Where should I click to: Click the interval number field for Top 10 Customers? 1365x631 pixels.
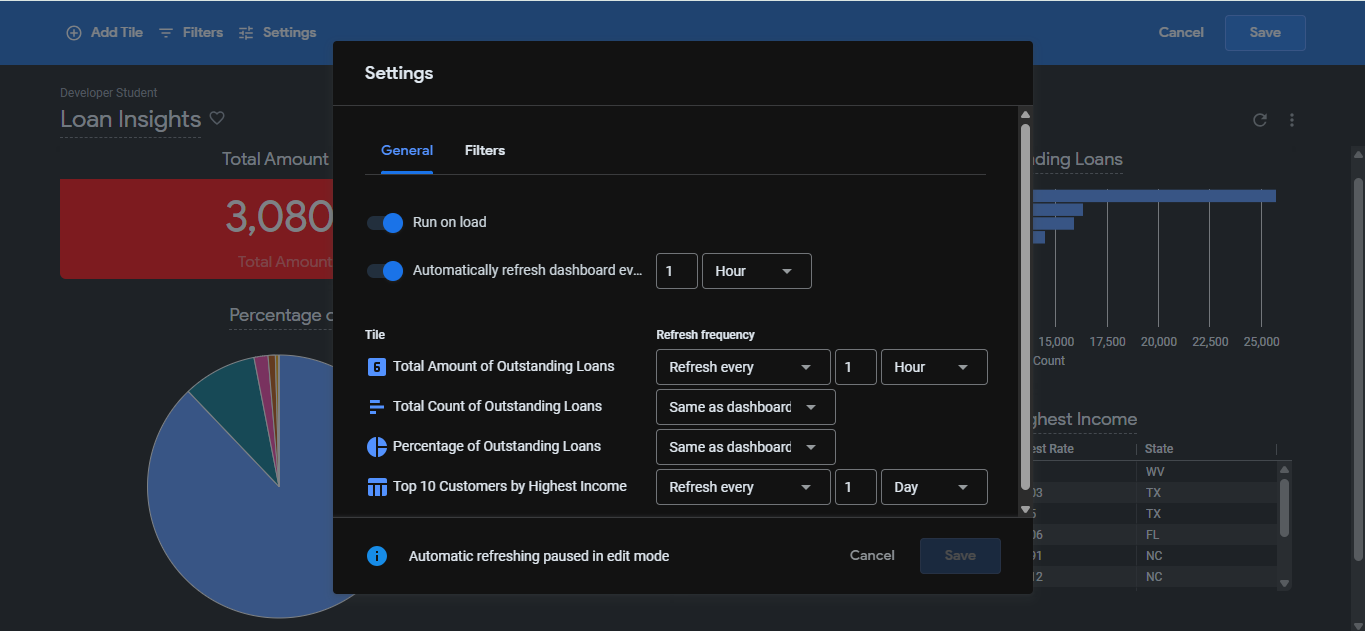pos(856,487)
